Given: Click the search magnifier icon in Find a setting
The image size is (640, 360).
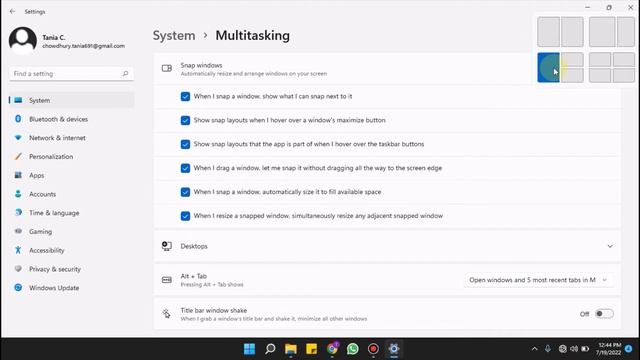Looking at the screenshot, I should point(125,73).
